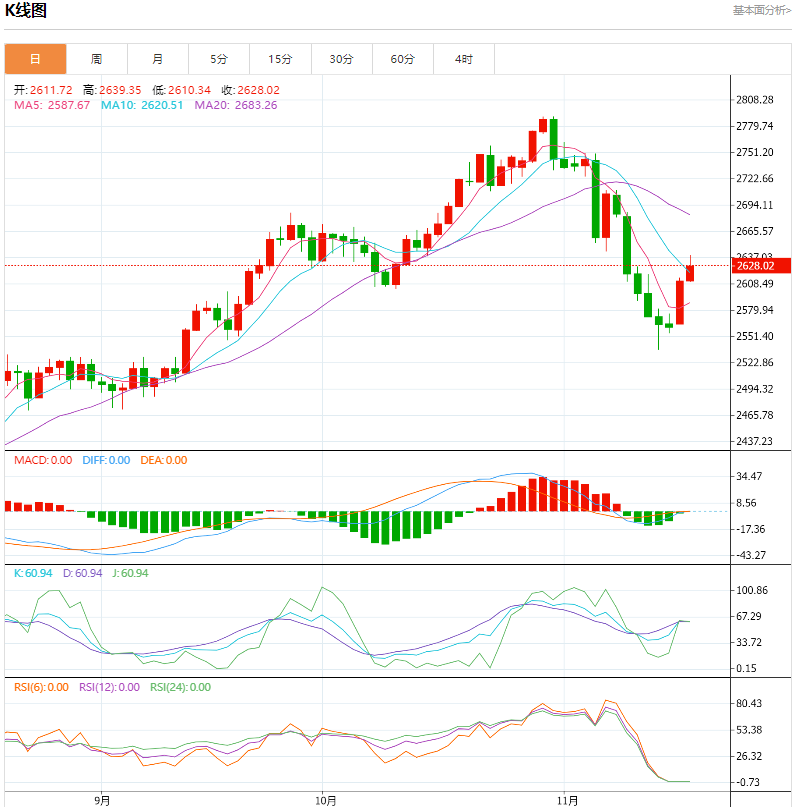The image size is (792, 807).
Task: Open the 基本面分析 link
Action: [x=759, y=11]
